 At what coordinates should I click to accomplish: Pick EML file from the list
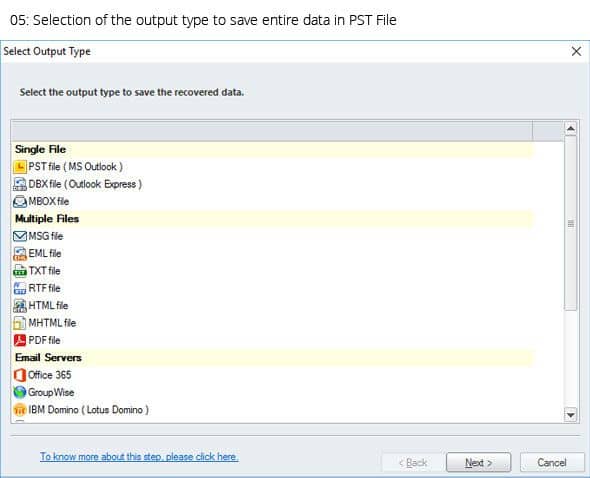(x=44, y=254)
